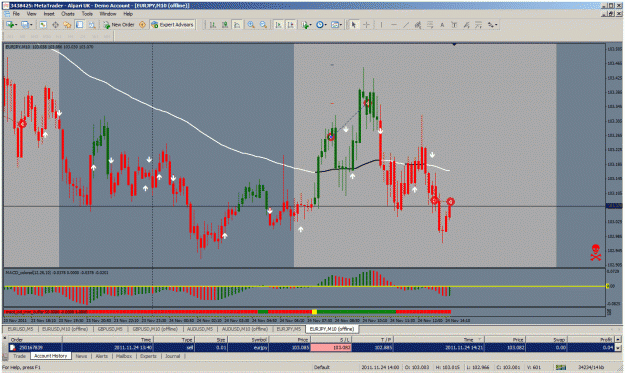Open the Help menu
This screenshot has width=625, height=373.
[128, 14]
